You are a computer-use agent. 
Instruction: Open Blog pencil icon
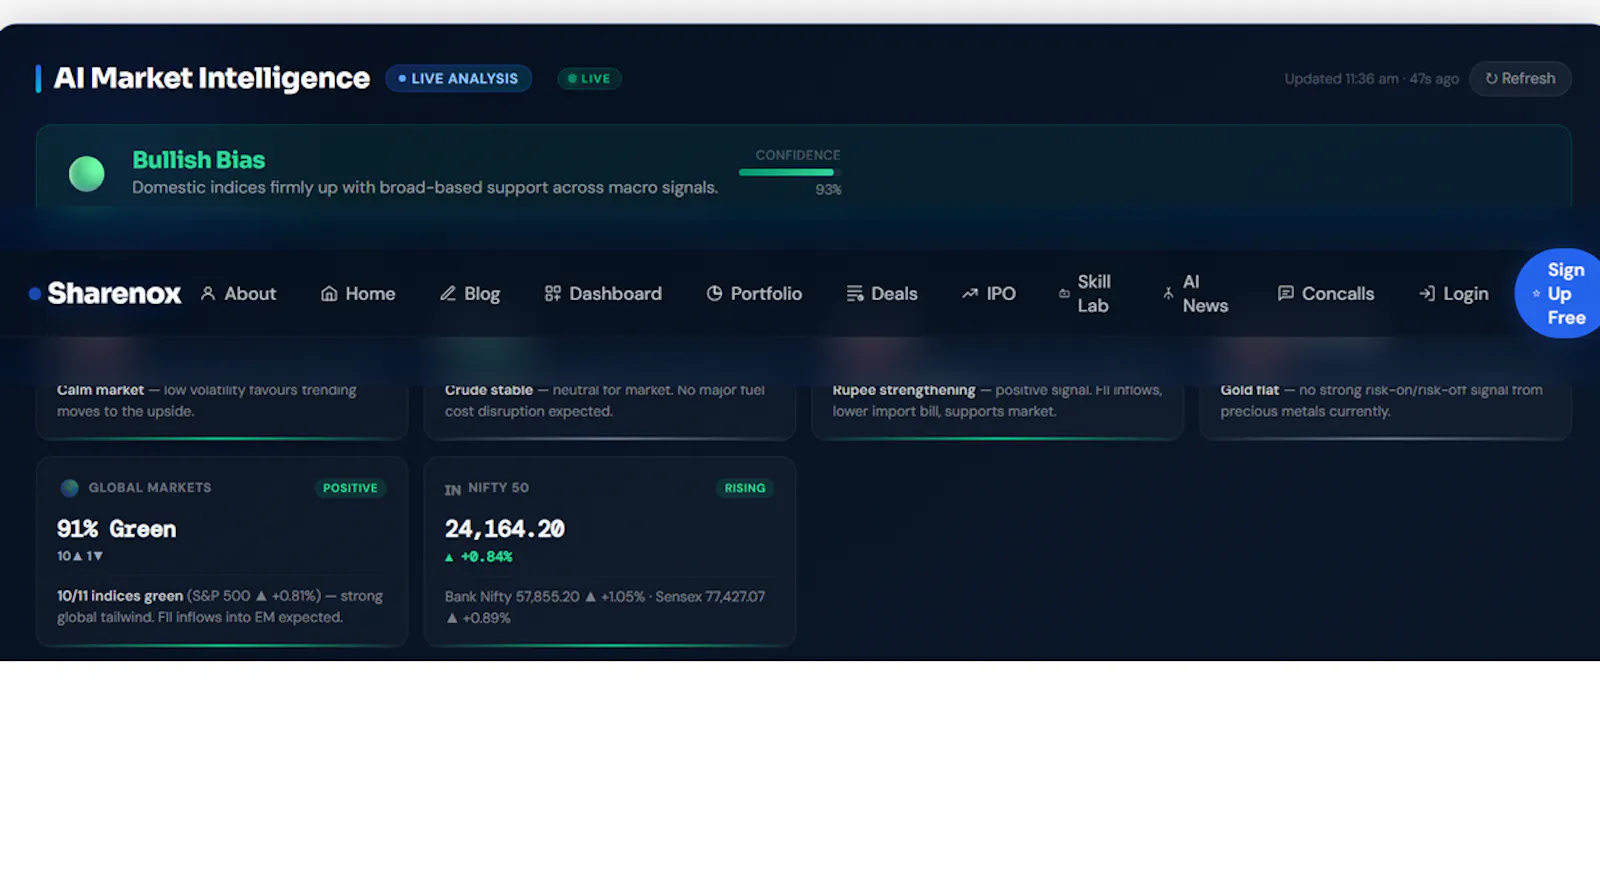(x=448, y=293)
